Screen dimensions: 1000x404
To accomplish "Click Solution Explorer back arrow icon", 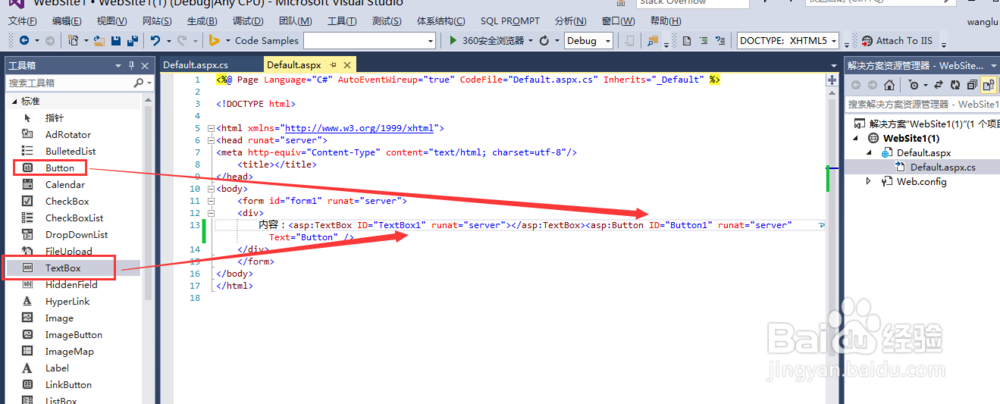I will click(856, 84).
